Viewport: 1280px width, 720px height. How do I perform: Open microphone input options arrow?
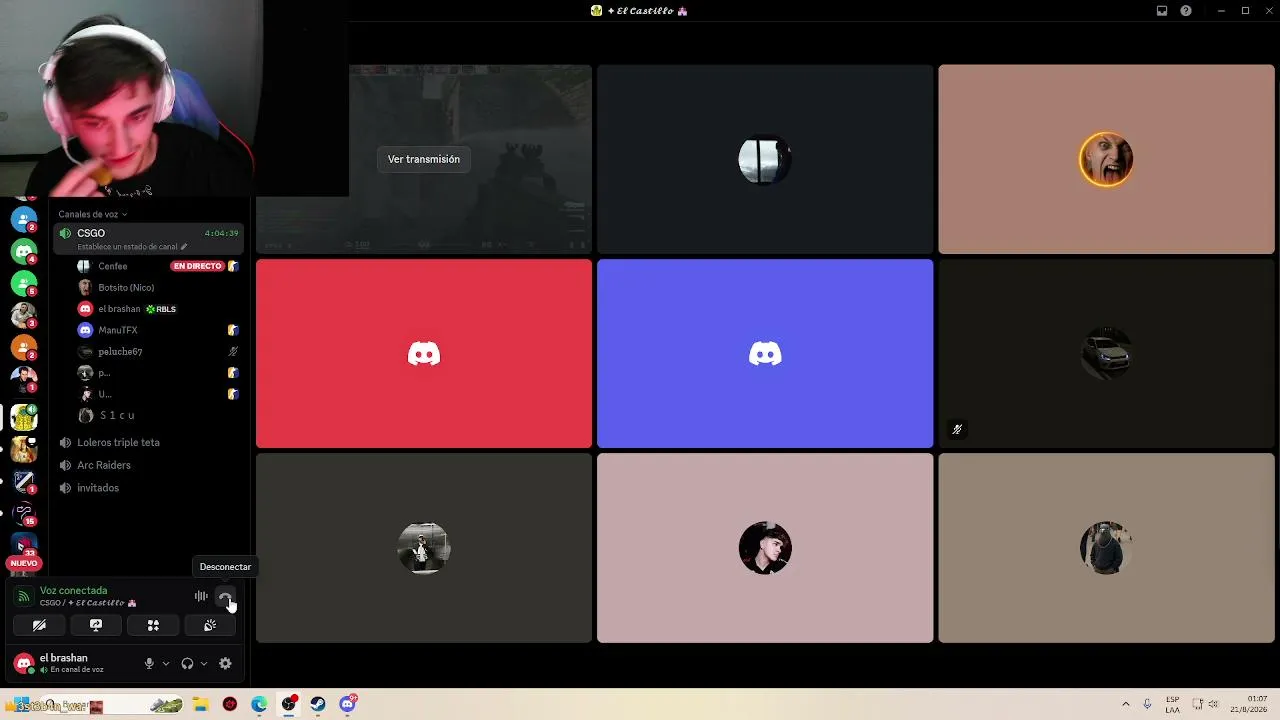166,663
